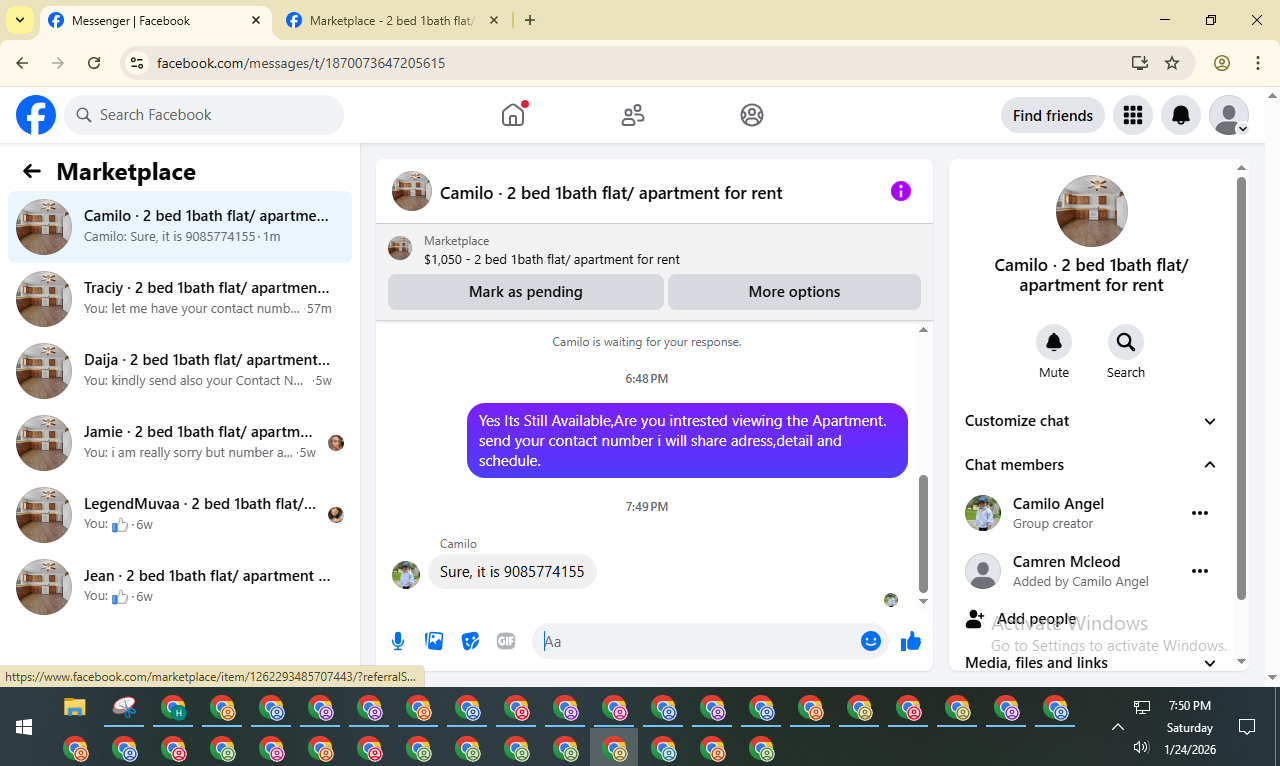The height and width of the screenshot is (766, 1280).
Task: Expand the Customize chat section
Action: pos(1091,421)
